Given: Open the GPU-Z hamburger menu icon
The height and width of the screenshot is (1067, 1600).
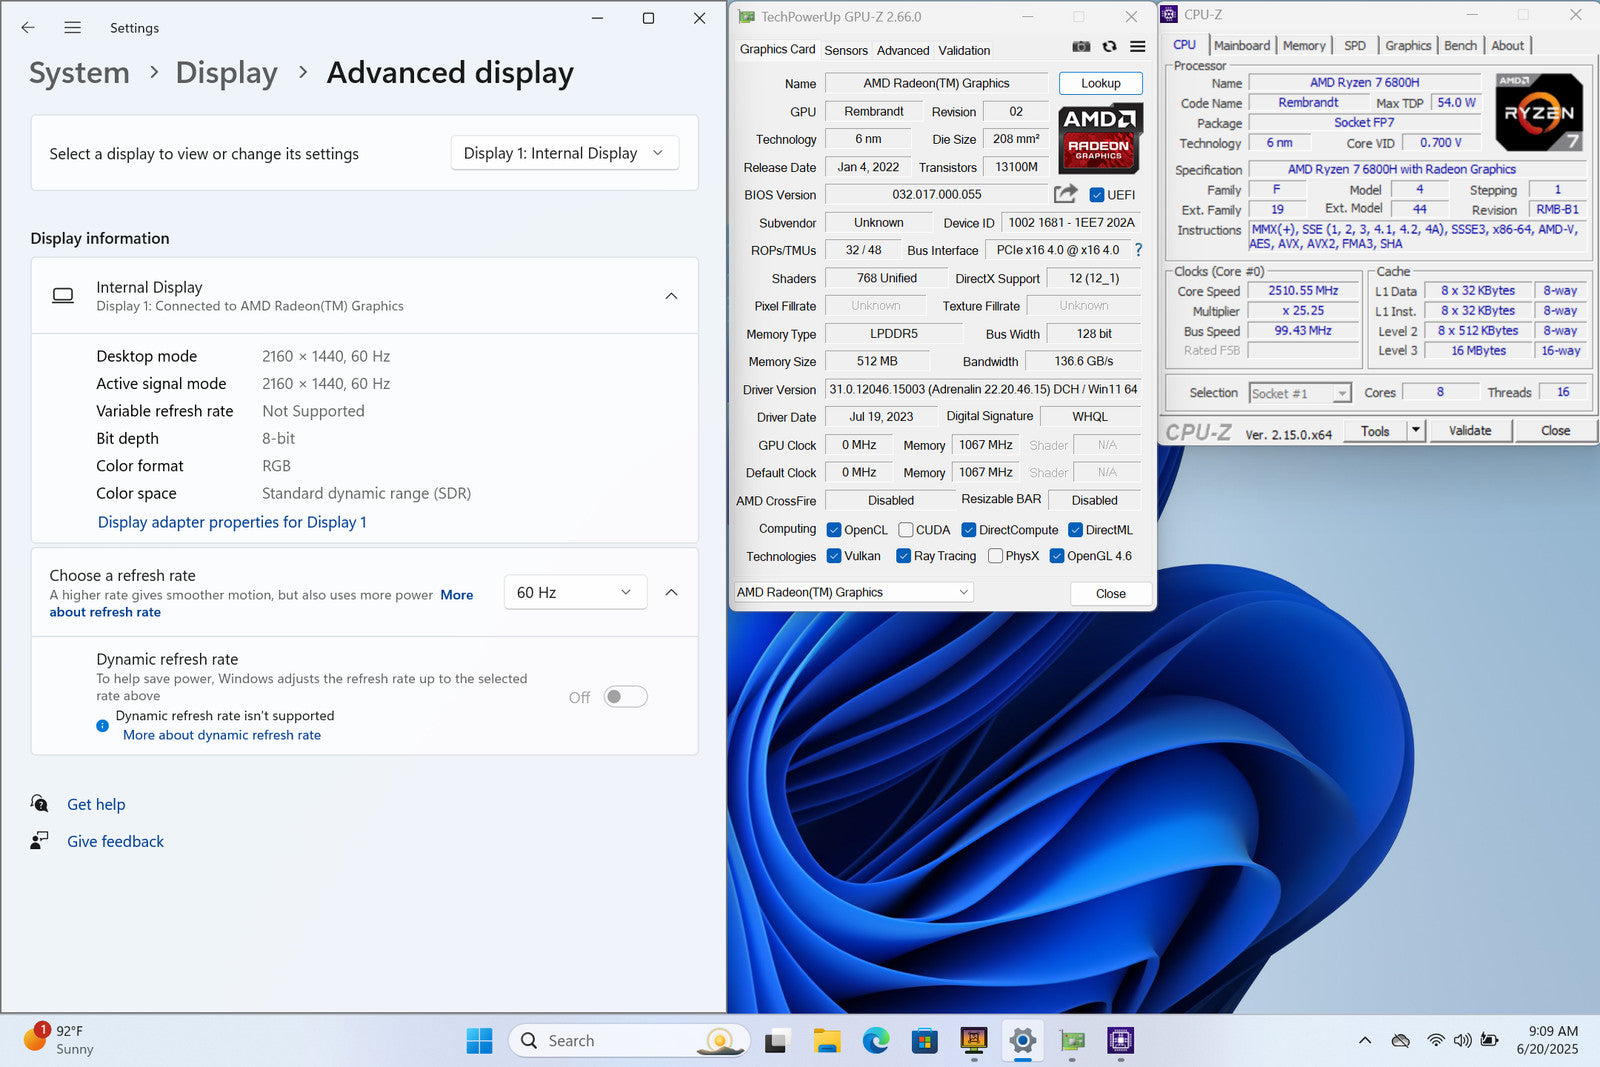Looking at the screenshot, I should click(1137, 47).
